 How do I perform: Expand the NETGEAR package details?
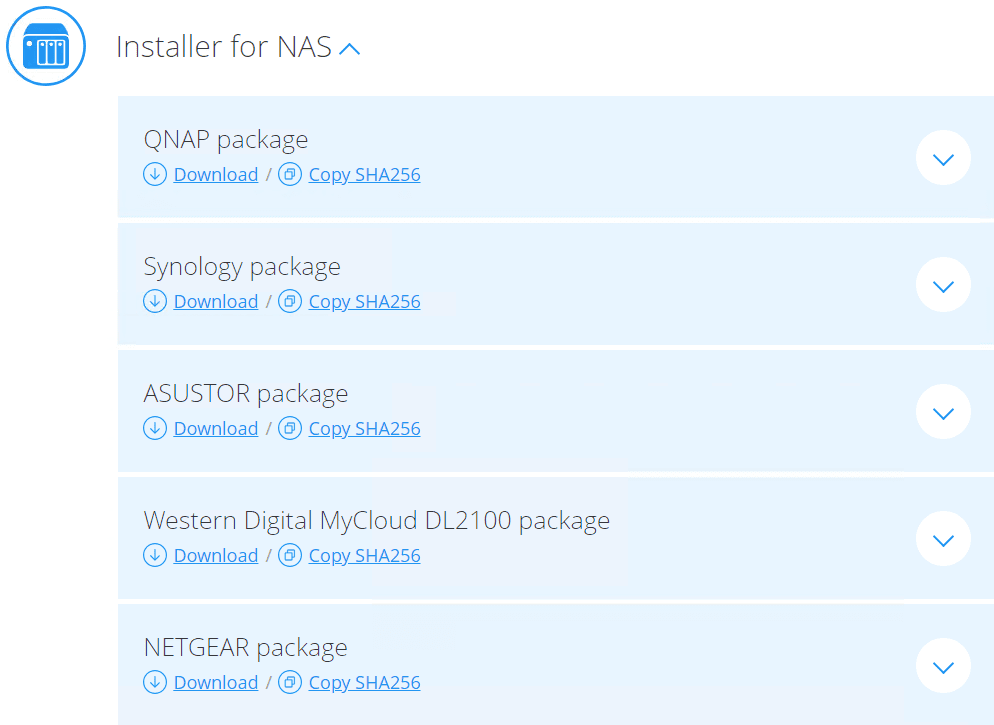943,666
